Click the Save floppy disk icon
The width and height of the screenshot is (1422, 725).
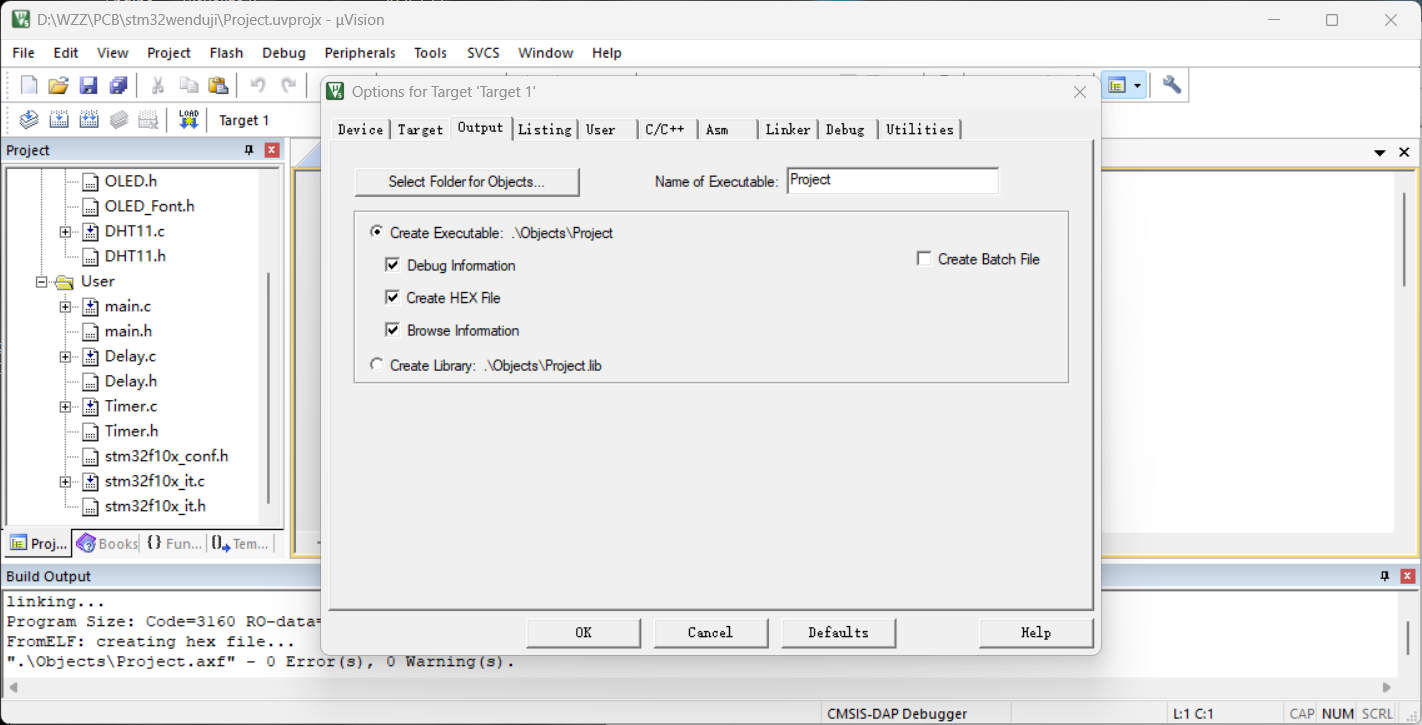pyautogui.click(x=89, y=86)
